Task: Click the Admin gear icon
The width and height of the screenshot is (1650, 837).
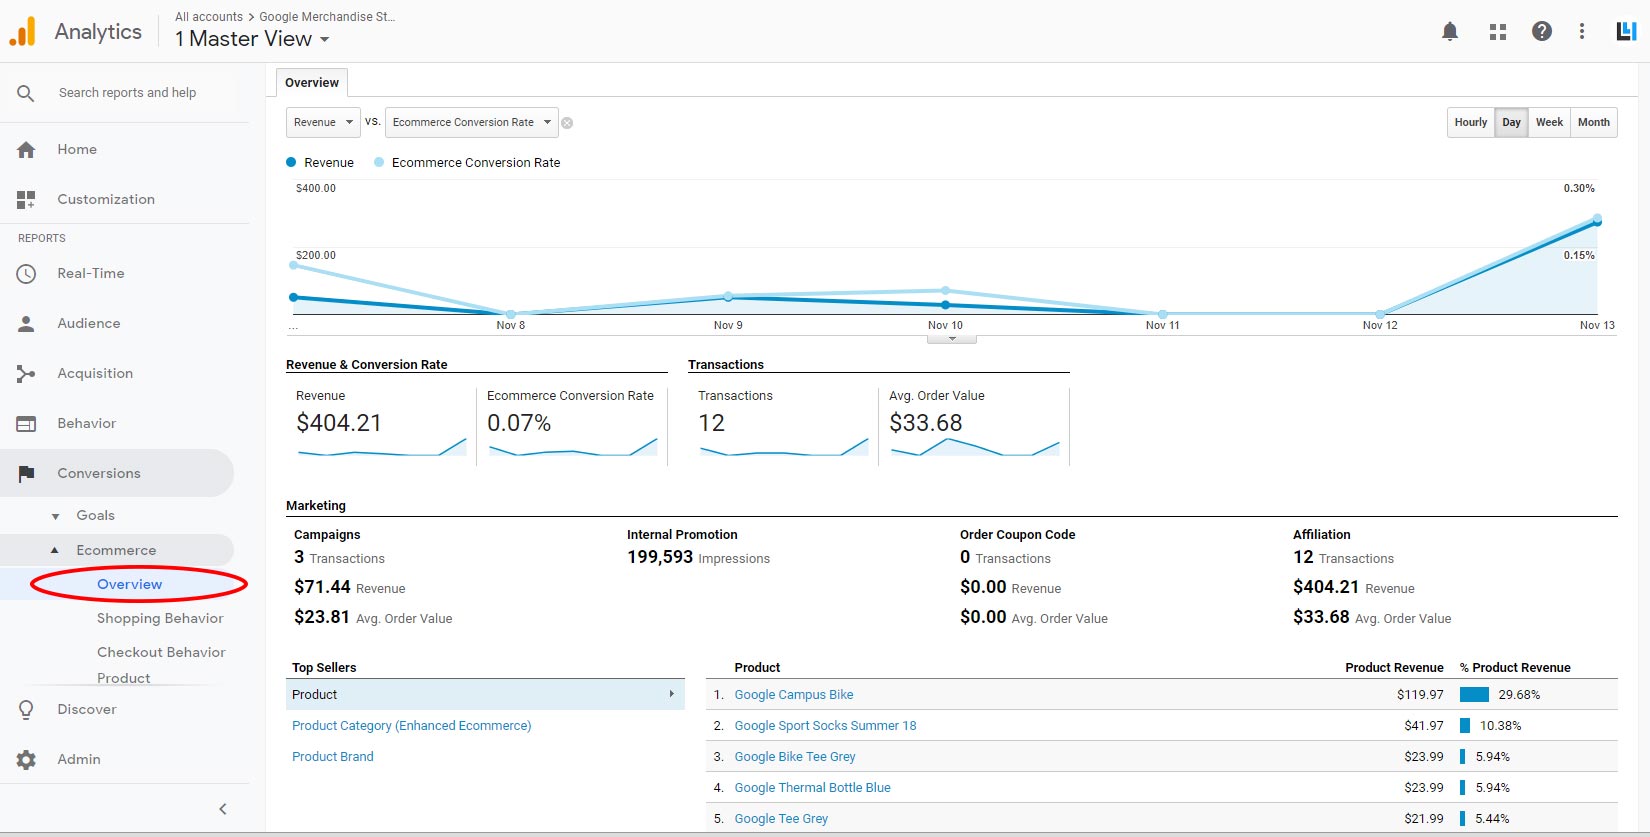Action: [26, 760]
